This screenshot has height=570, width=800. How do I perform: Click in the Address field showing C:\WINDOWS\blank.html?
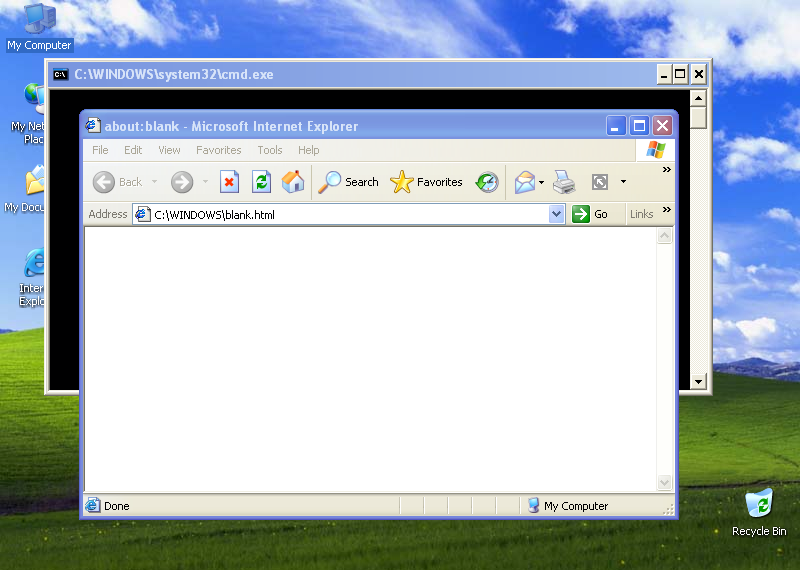coord(341,214)
